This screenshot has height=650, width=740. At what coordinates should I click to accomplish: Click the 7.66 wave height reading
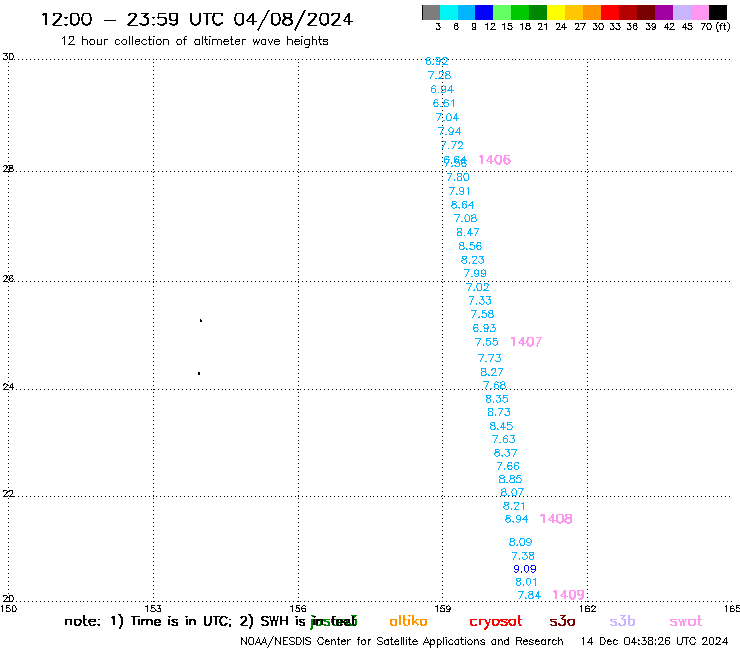click(x=508, y=466)
